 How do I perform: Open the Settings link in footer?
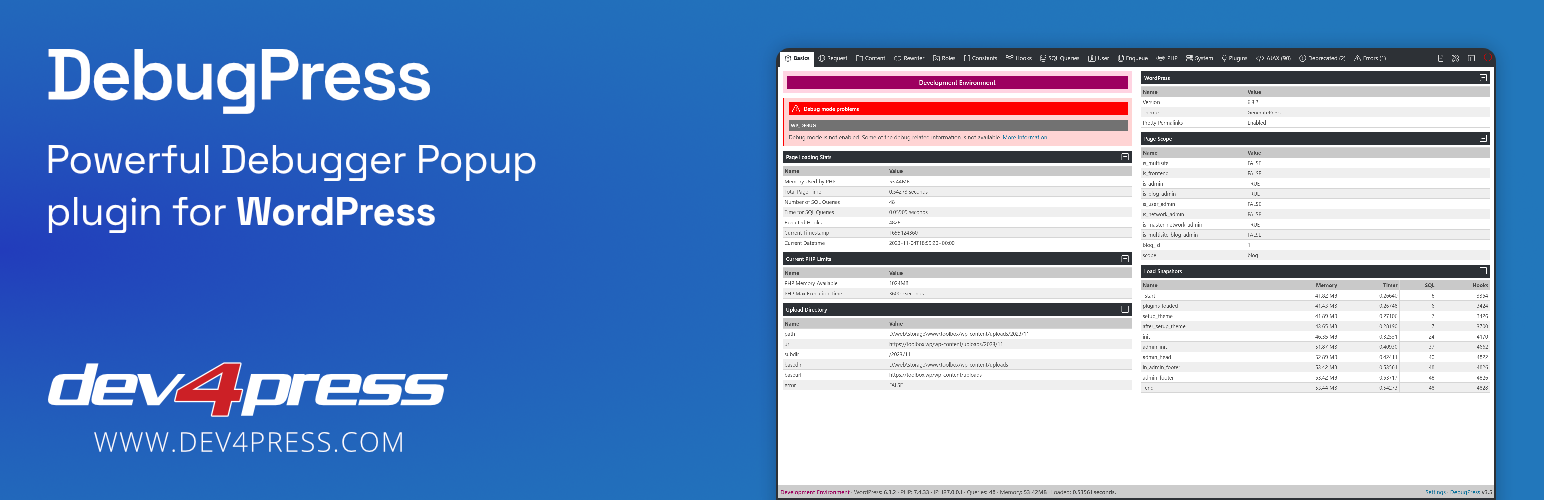pyautogui.click(x=1436, y=492)
